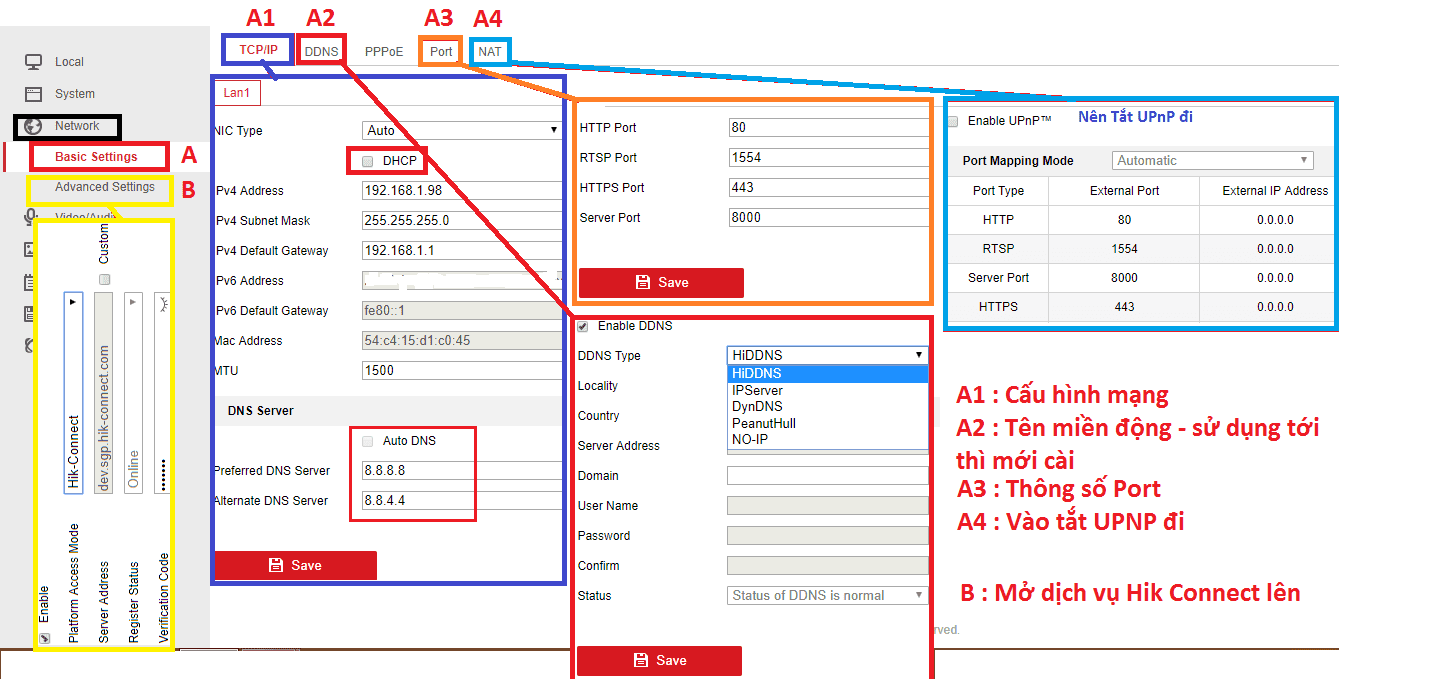Viewport: 1446px width, 694px height.
Task: Switch to the TCP/IP tab
Action: [x=258, y=50]
